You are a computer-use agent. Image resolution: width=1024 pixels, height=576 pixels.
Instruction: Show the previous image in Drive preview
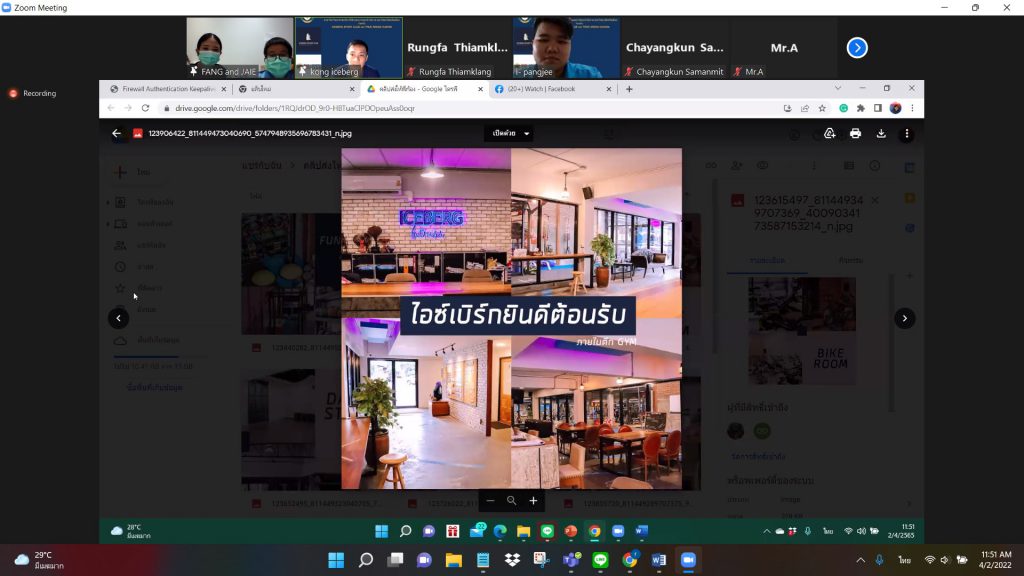[x=118, y=318]
